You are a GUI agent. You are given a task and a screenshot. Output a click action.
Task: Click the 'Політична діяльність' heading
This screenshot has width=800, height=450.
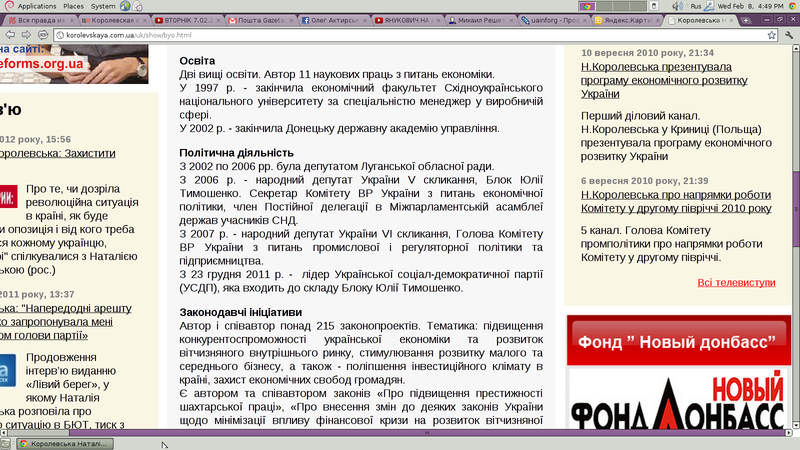point(236,153)
